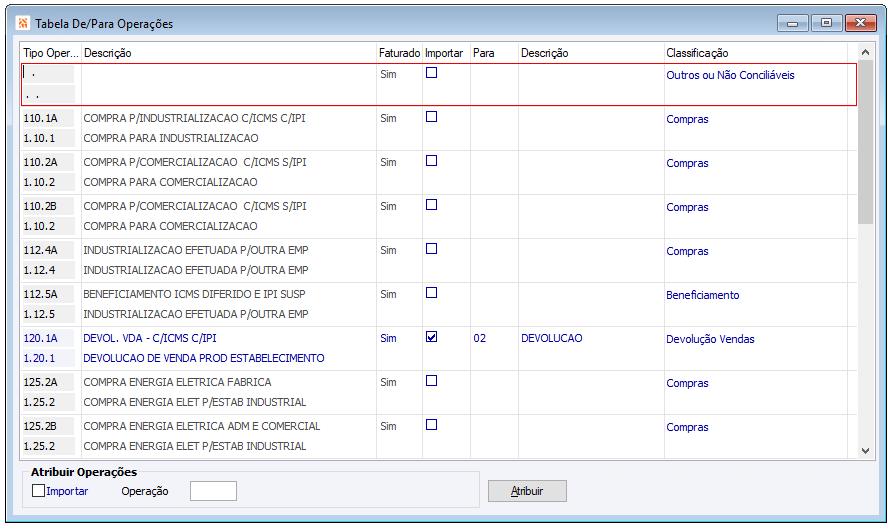The image size is (888, 529).
Task: Select cell 125.2A in Tipo Oper column
Action: coord(48,382)
